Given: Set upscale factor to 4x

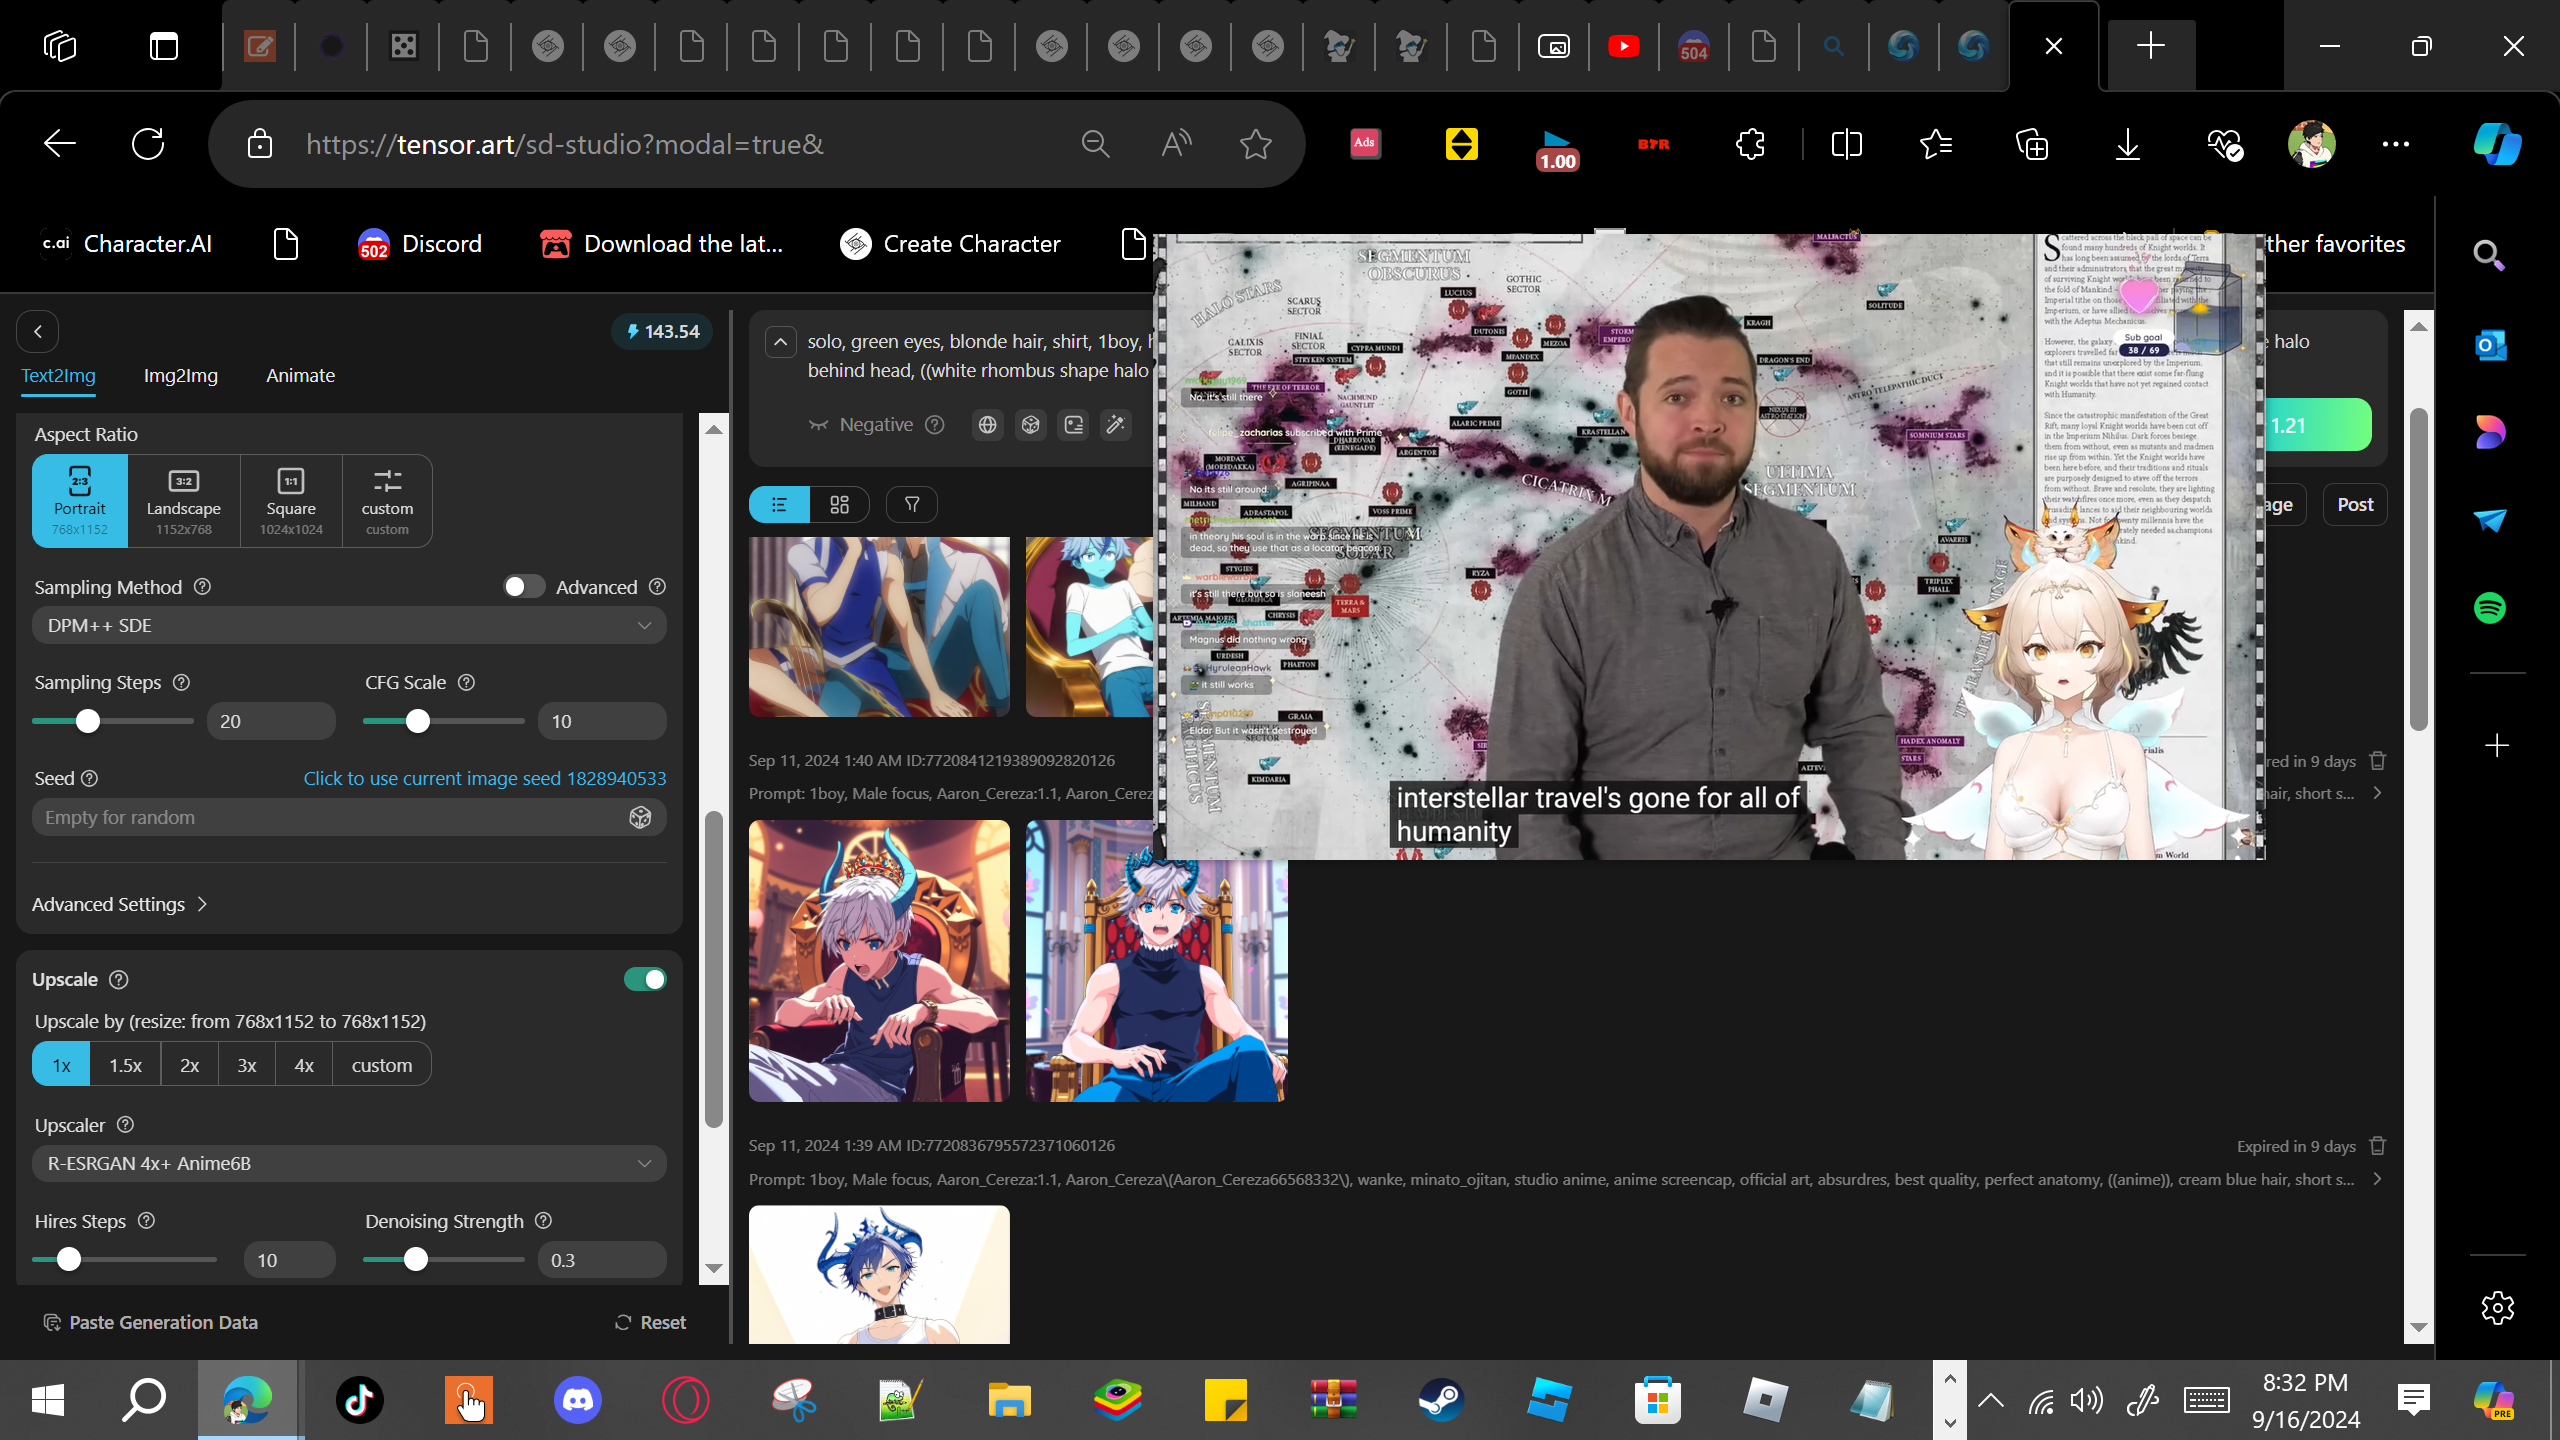Looking at the screenshot, I should pyautogui.click(x=304, y=1065).
